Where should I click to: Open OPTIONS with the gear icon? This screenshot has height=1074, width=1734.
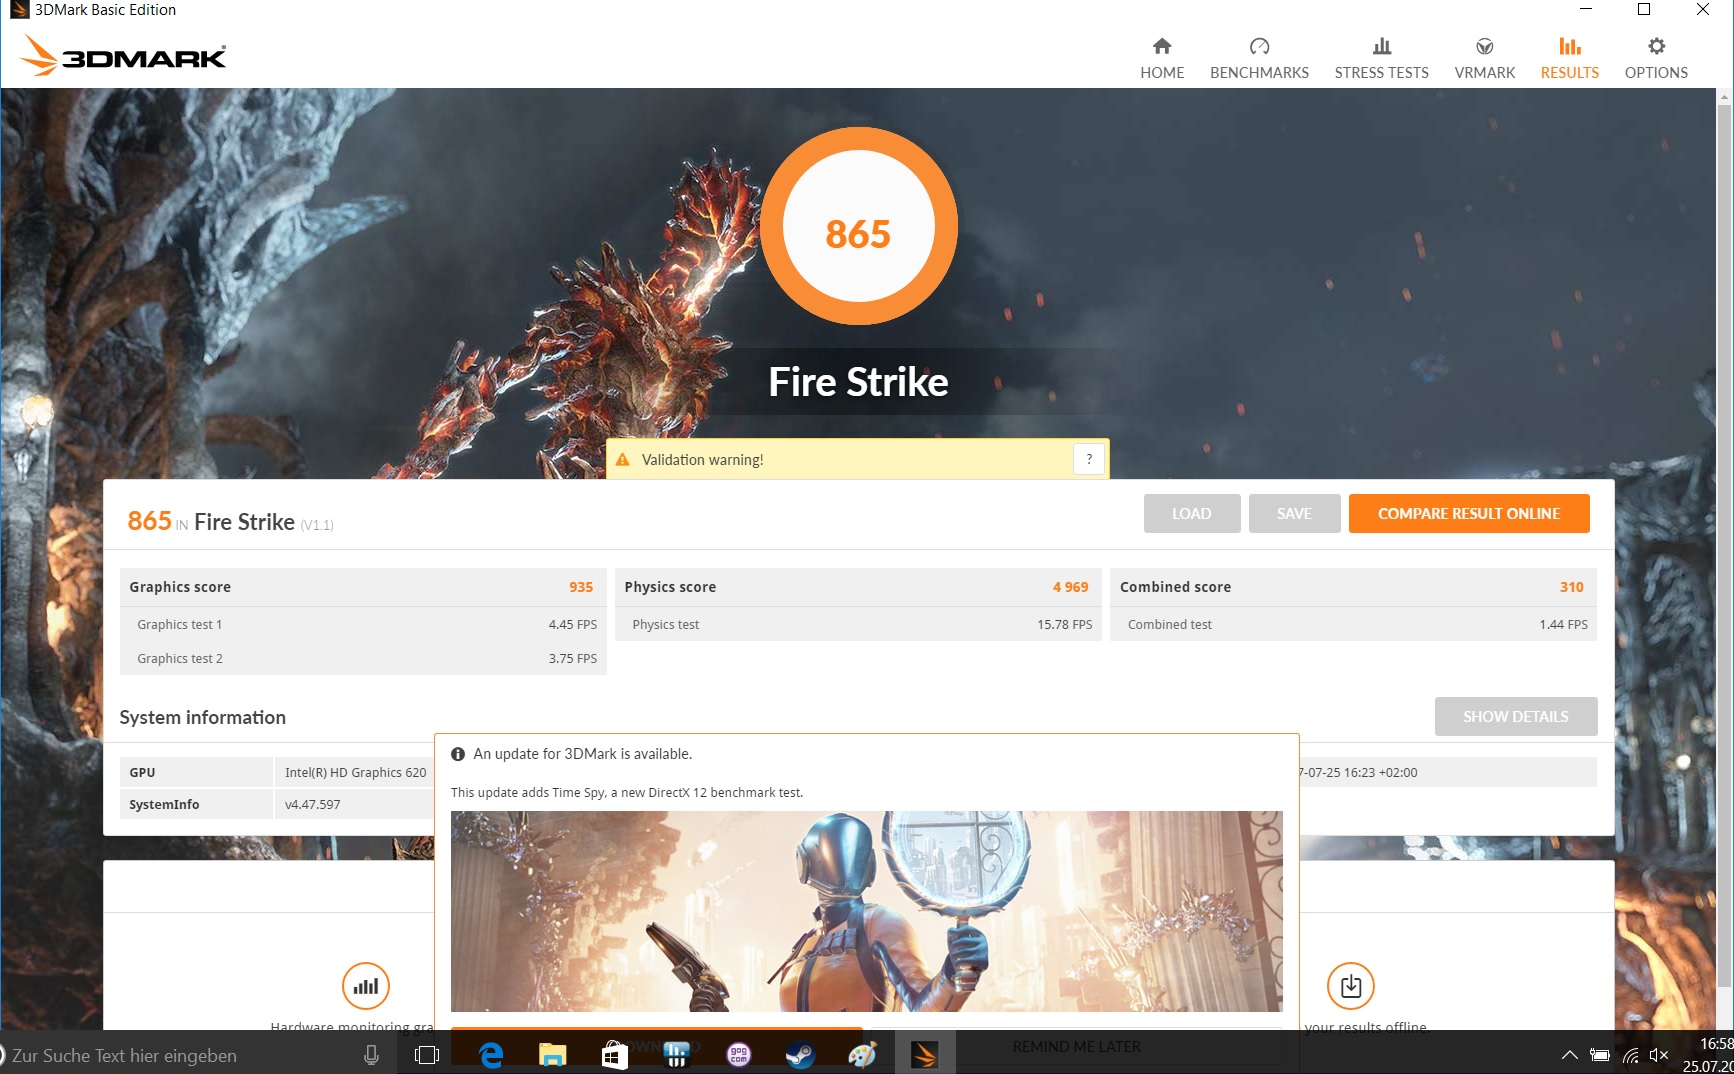coord(1656,58)
